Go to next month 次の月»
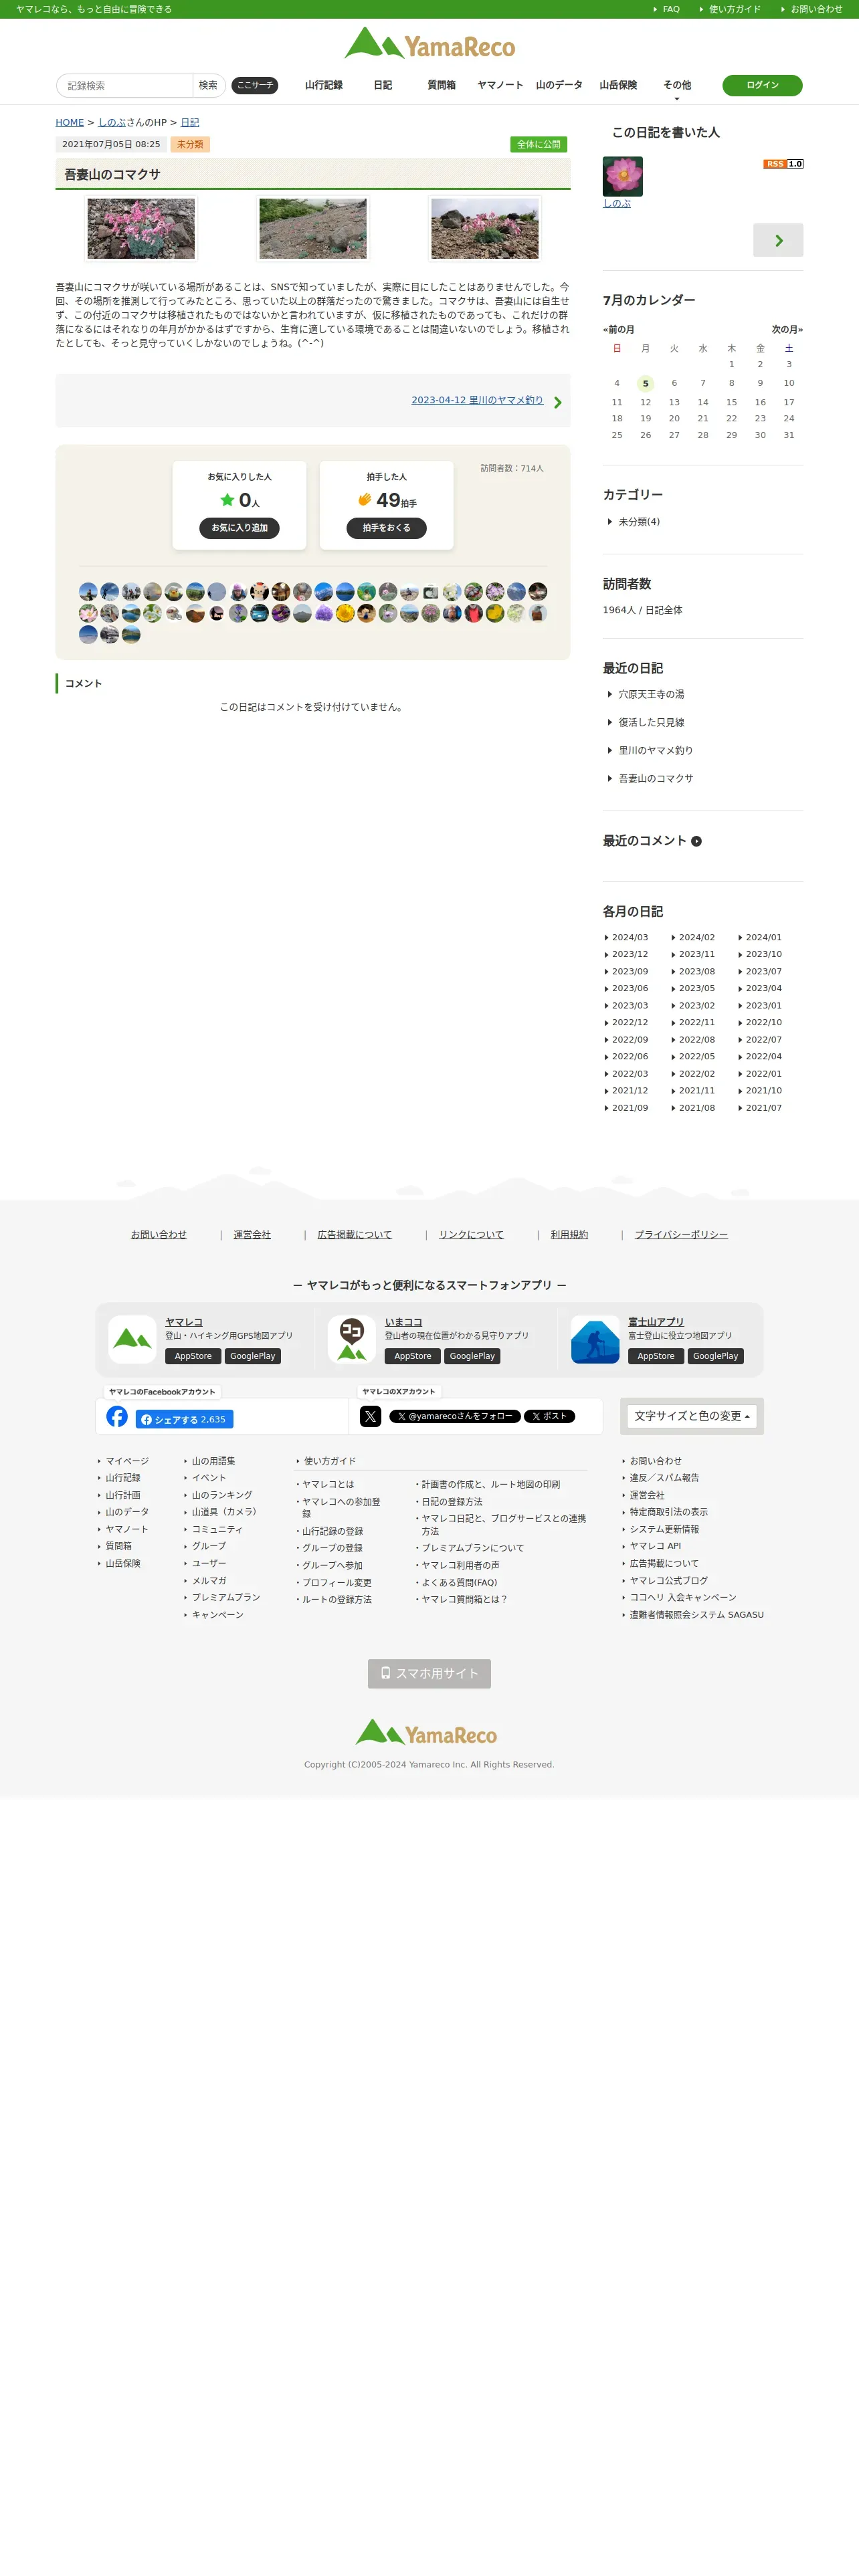Image resolution: width=859 pixels, height=2576 pixels. point(787,329)
